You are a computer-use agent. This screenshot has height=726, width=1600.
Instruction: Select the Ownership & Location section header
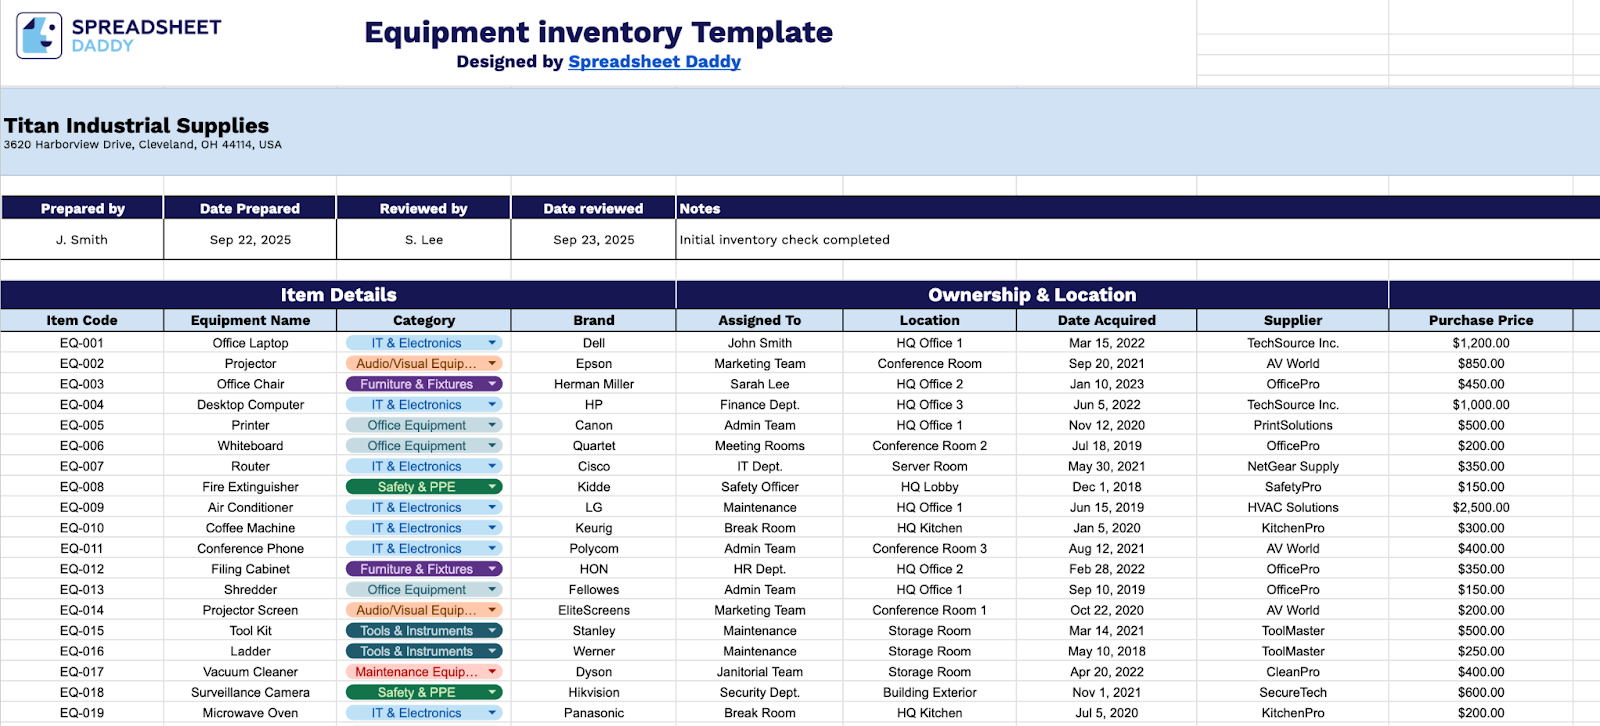click(x=1032, y=295)
